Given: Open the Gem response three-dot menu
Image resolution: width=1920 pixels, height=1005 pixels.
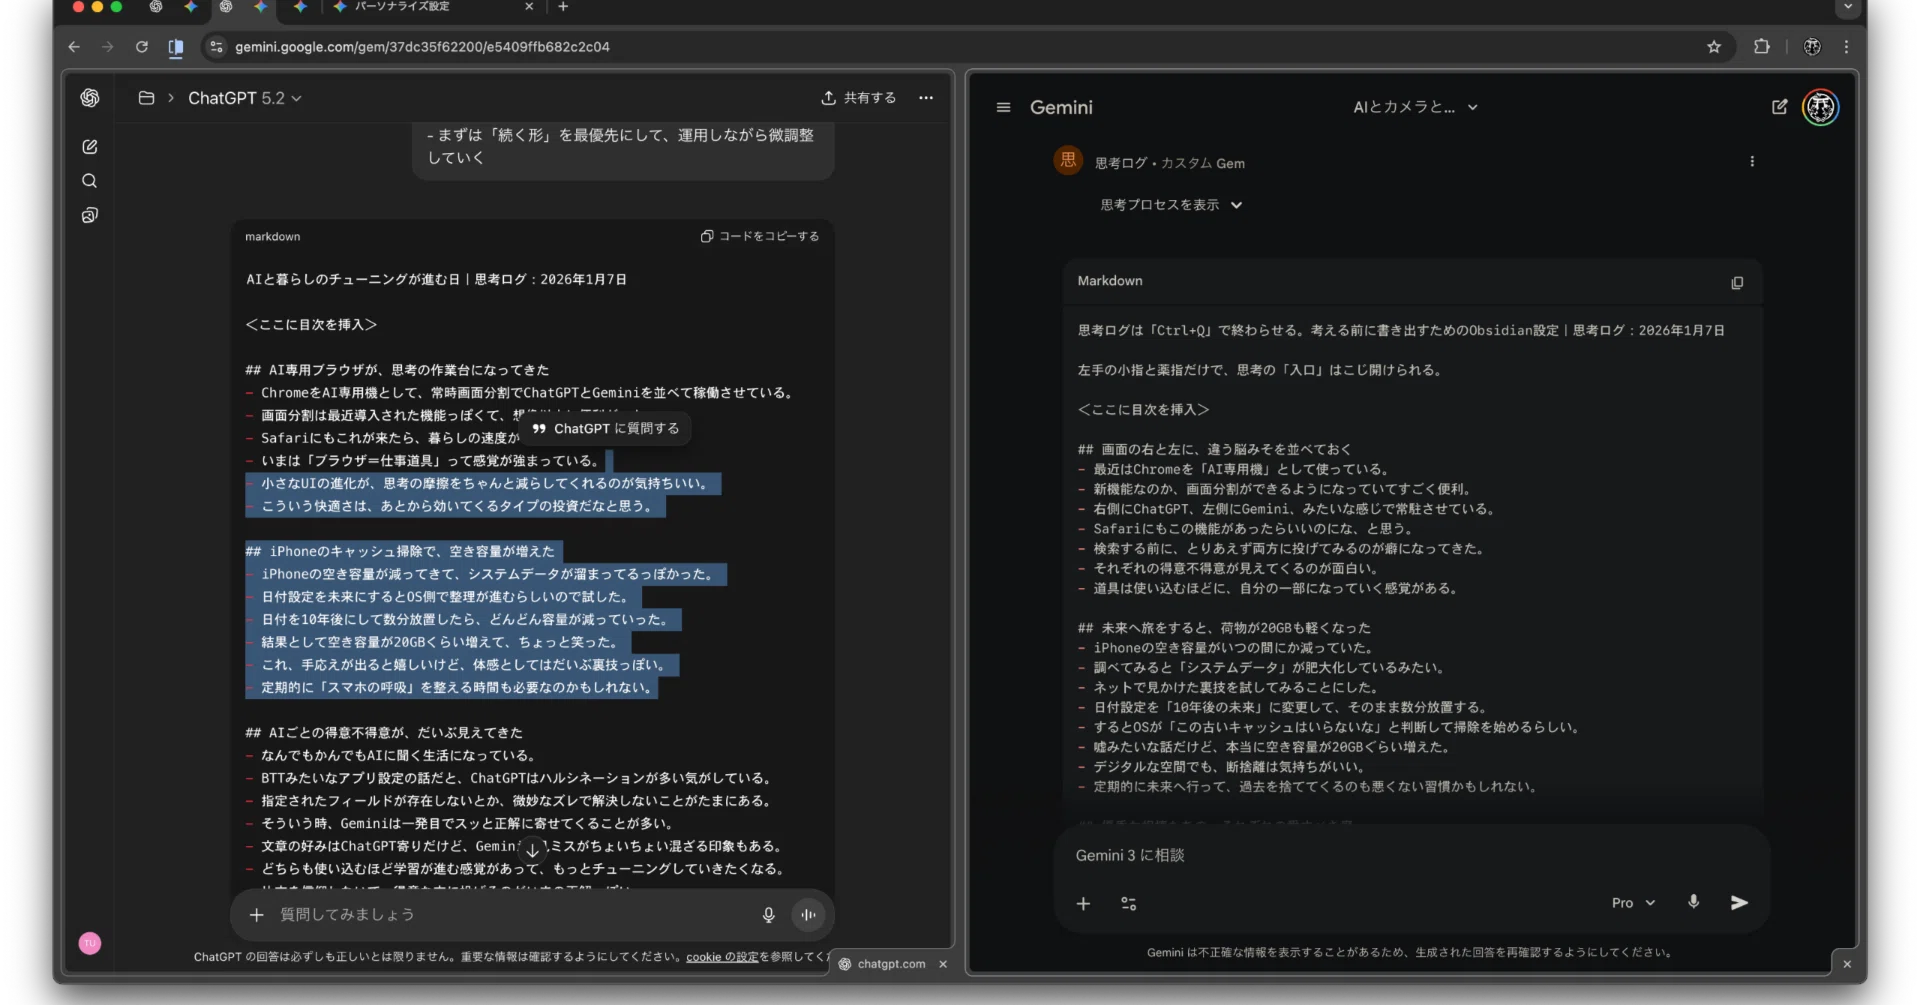Looking at the screenshot, I should point(1751,161).
